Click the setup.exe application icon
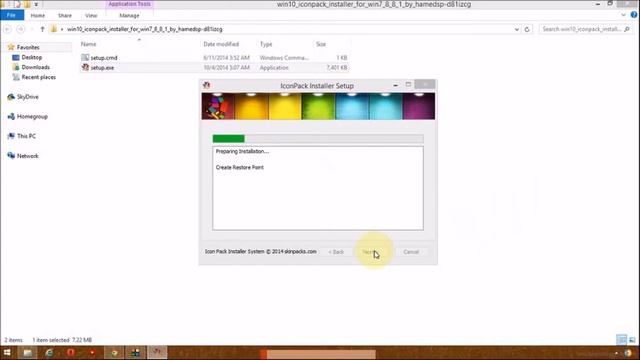 pos(85,67)
